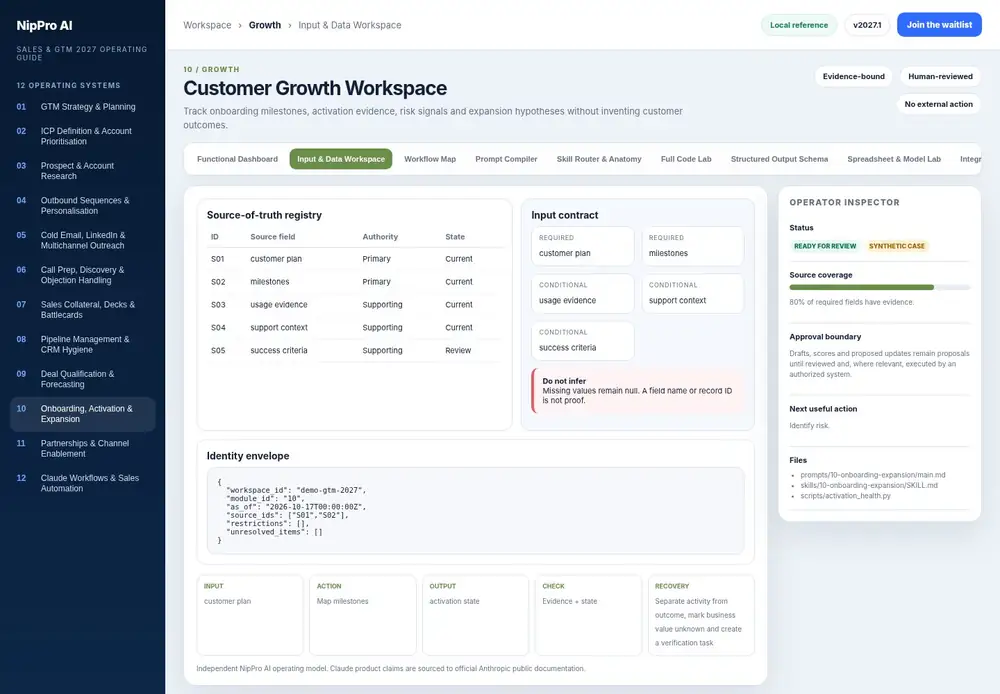Switch to Workflow Map tab

(x=430, y=159)
